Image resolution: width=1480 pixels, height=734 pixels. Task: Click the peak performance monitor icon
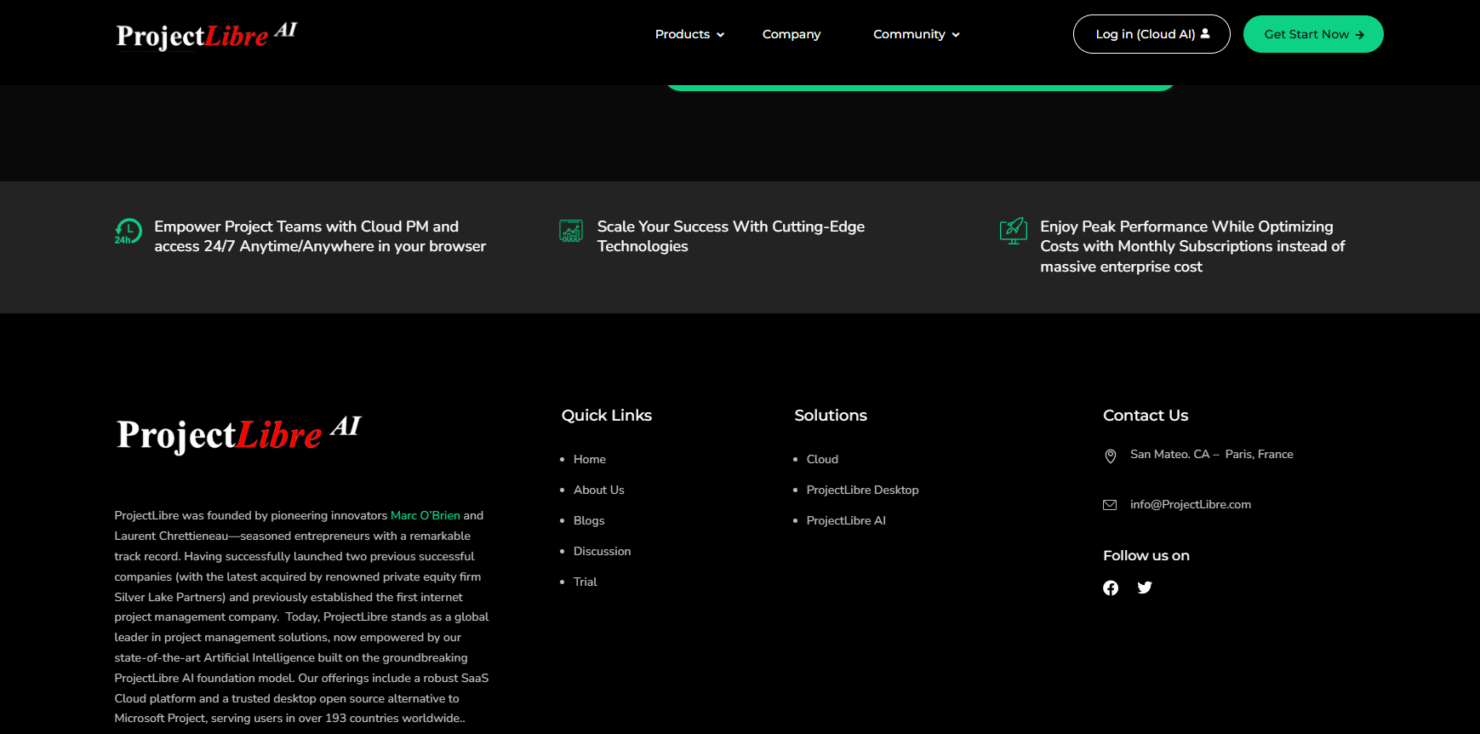pos(1013,230)
